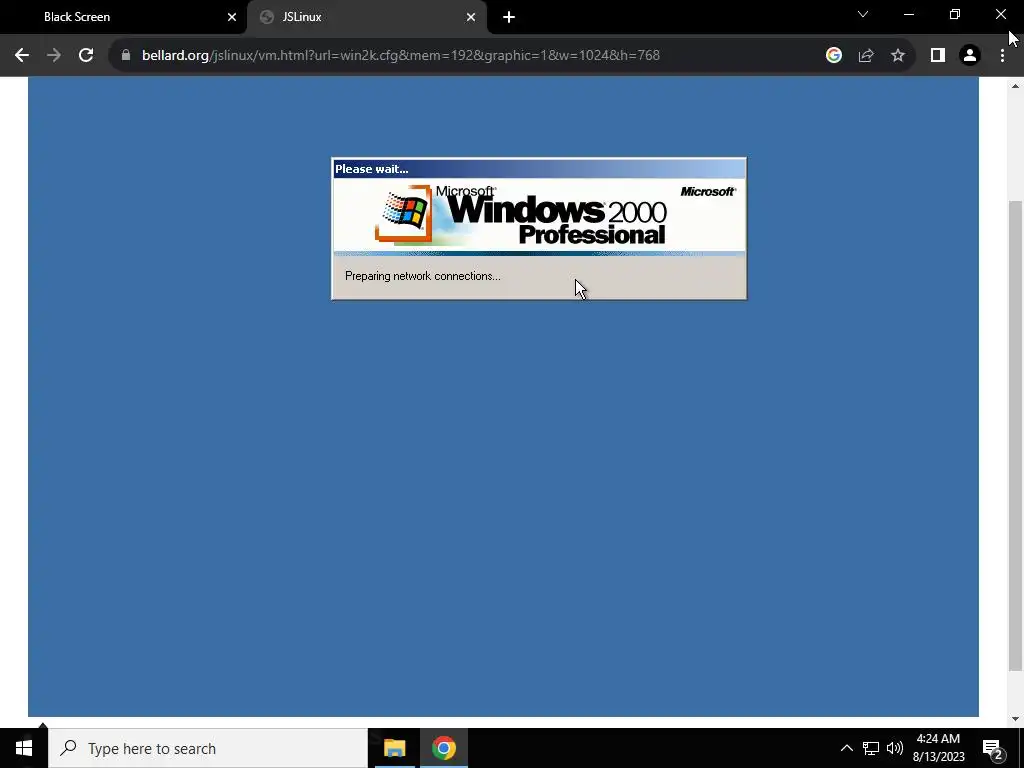This screenshot has width=1024, height=768.
Task: Minimize the Chrome window
Action: click(908, 14)
